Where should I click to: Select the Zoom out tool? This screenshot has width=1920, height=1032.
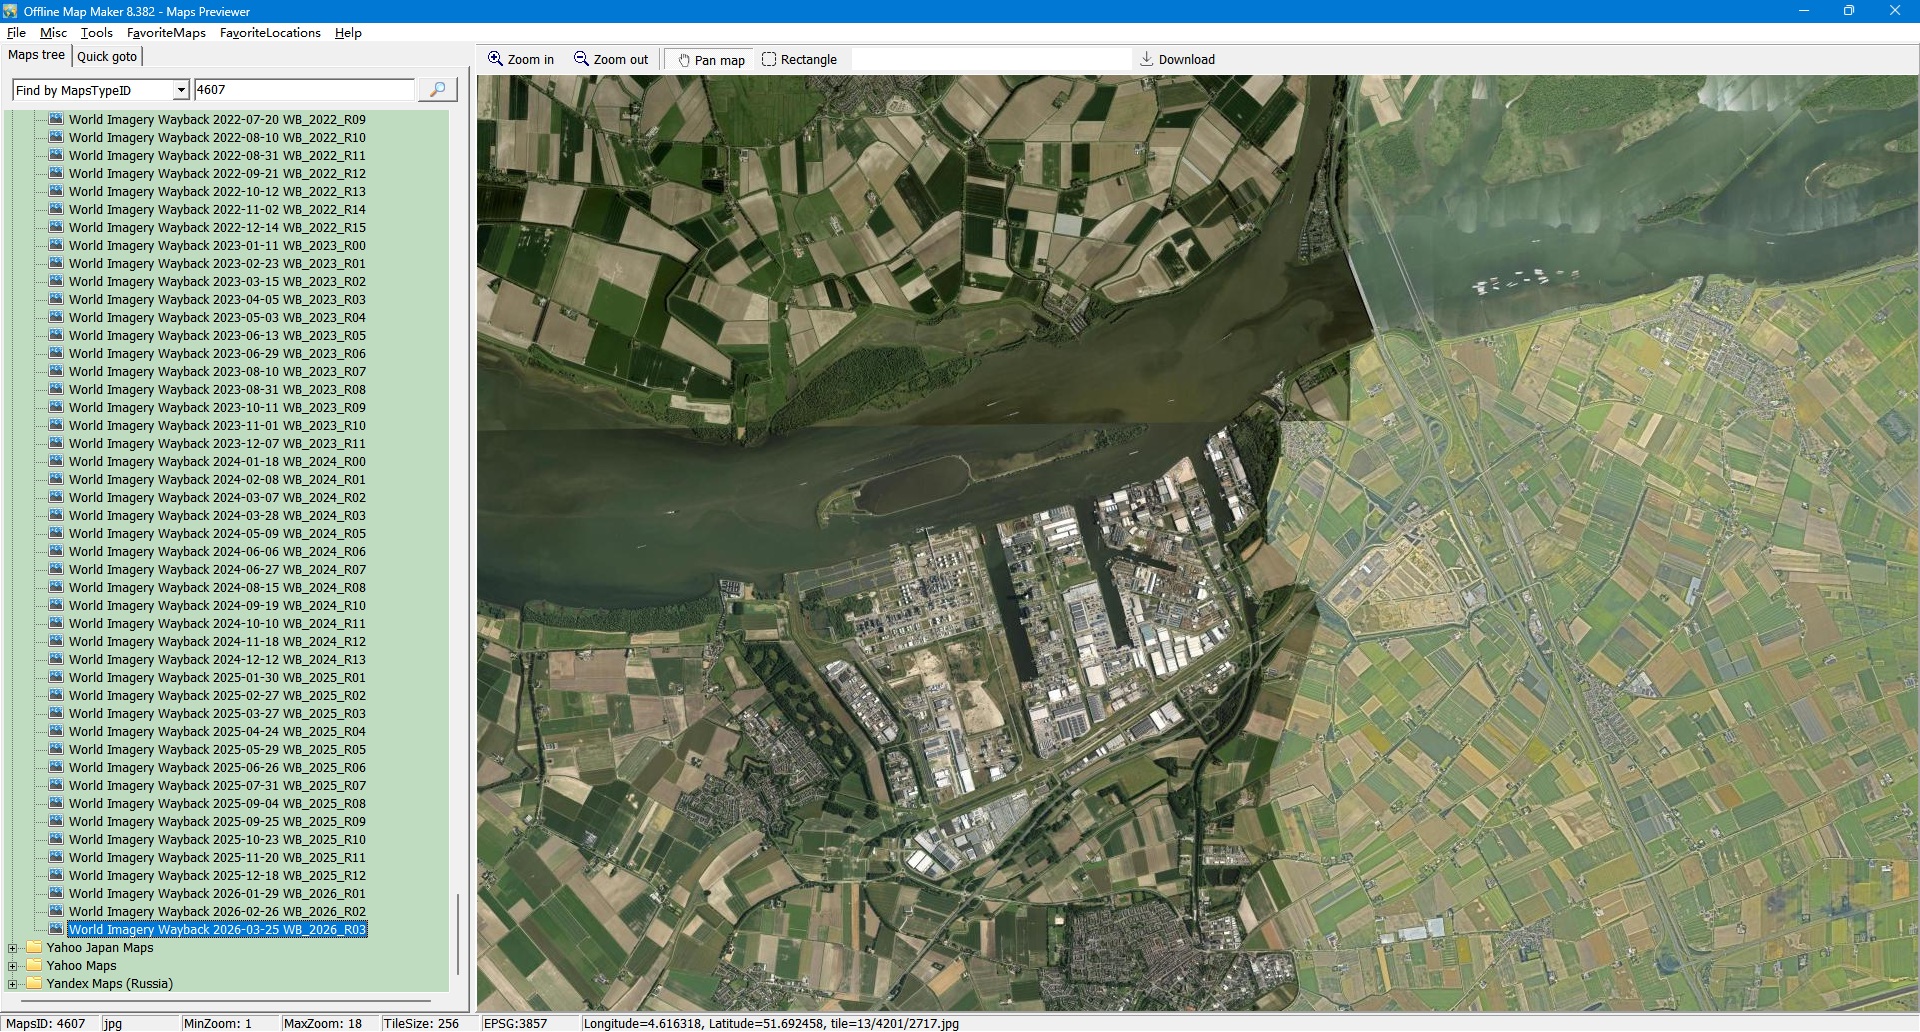[x=611, y=60]
